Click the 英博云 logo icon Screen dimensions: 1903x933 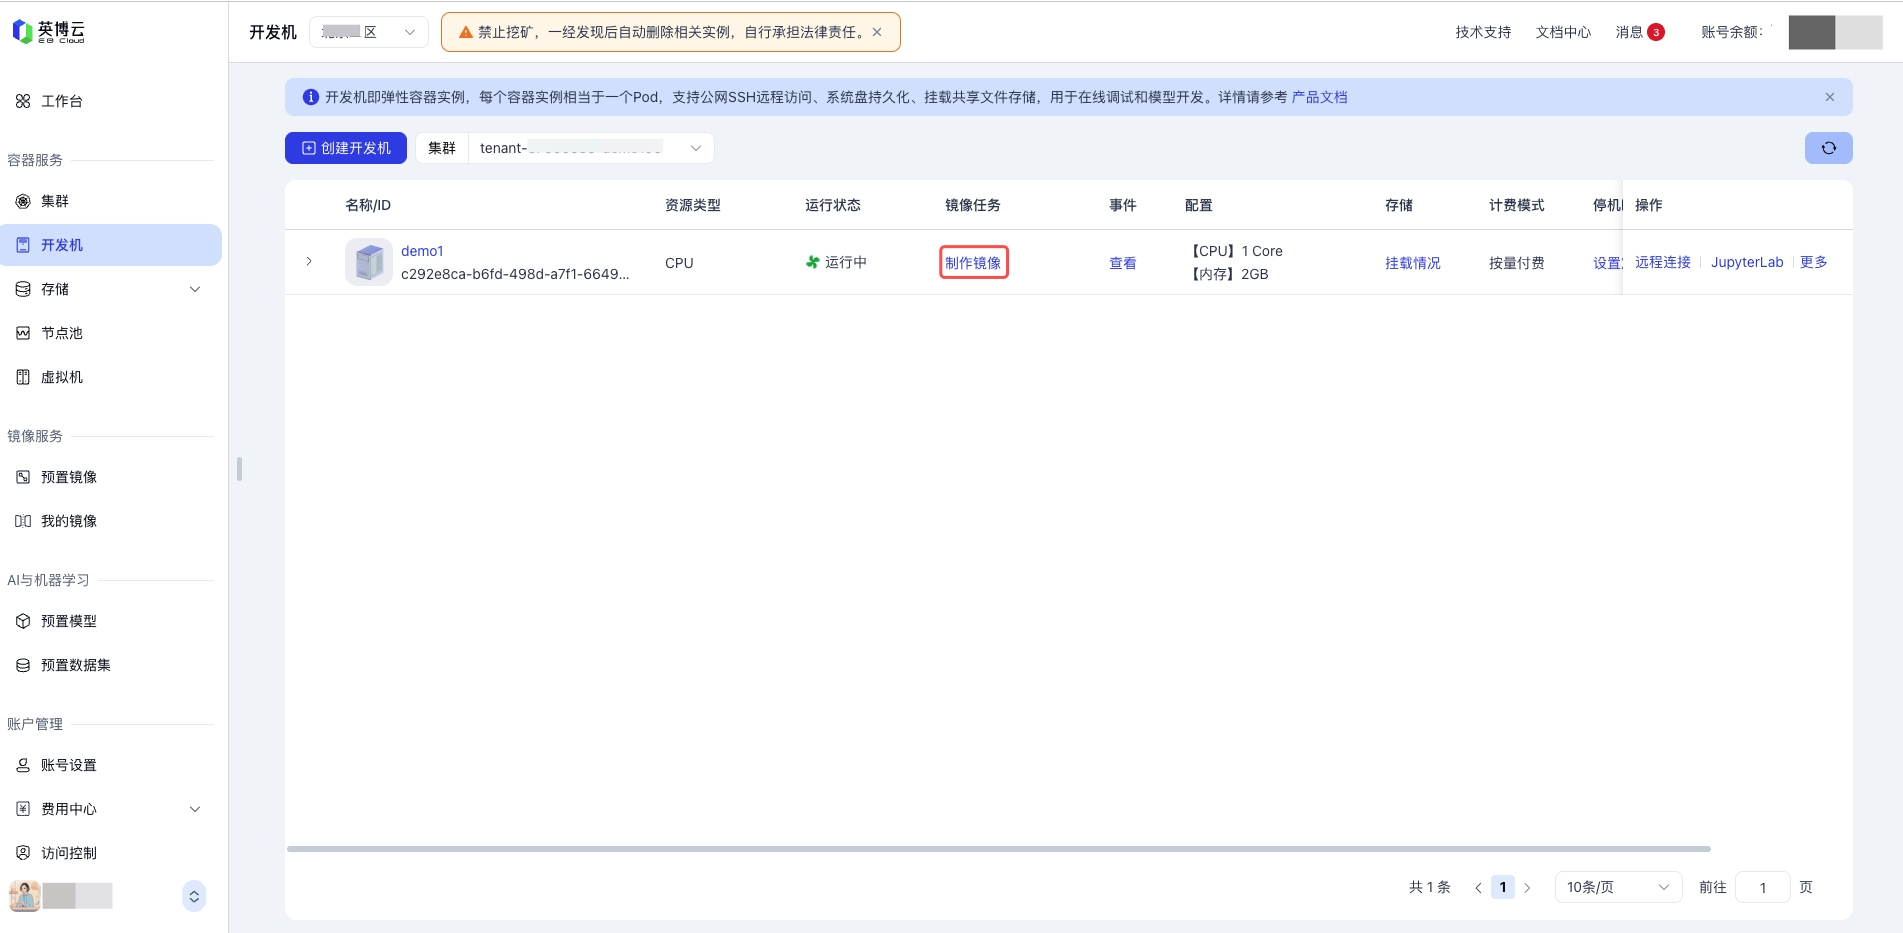pos(22,32)
